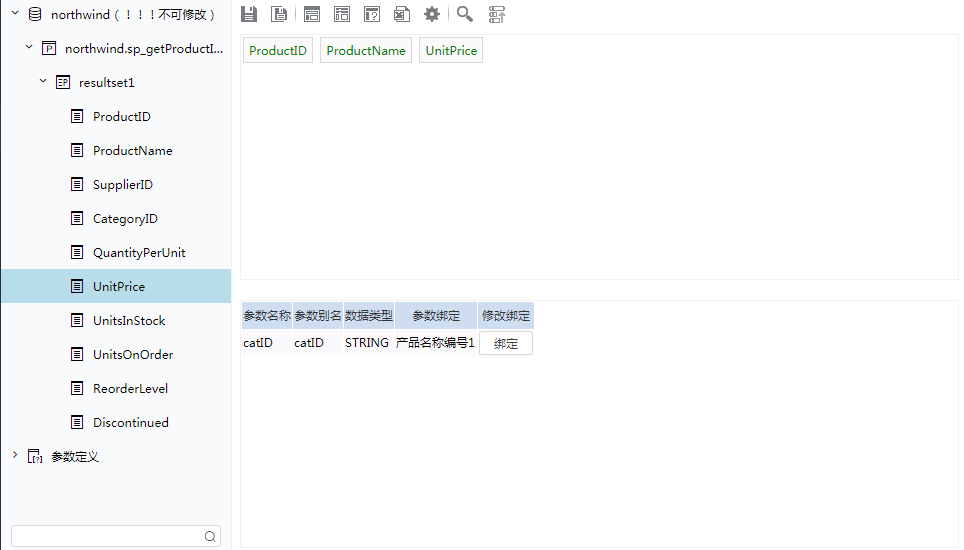
Task: Select ReorderLevel field in tree
Action: tap(130, 388)
